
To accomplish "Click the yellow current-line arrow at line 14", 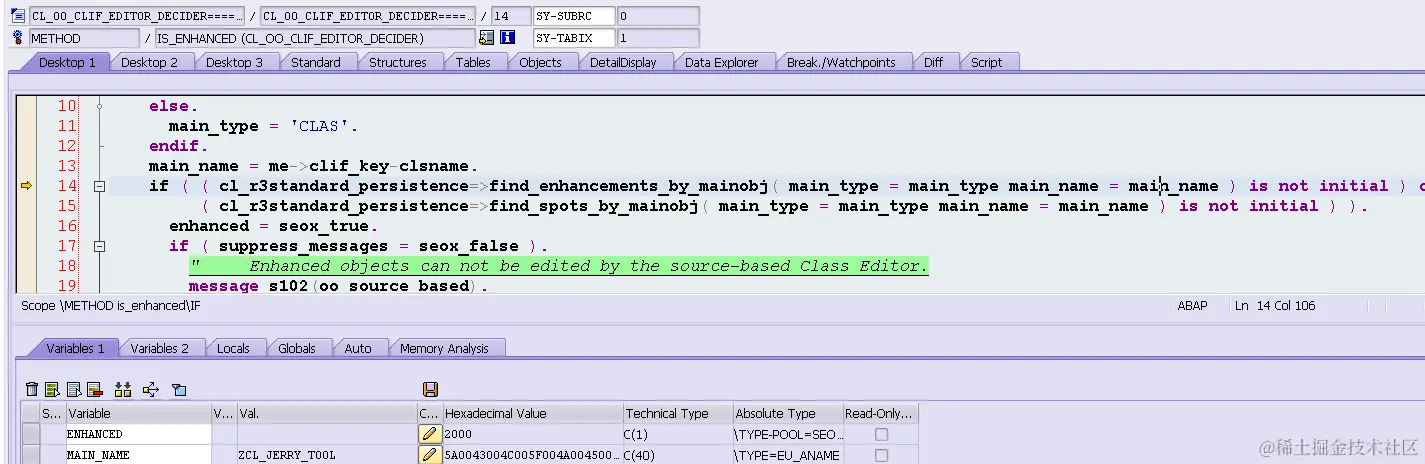I will [26, 185].
